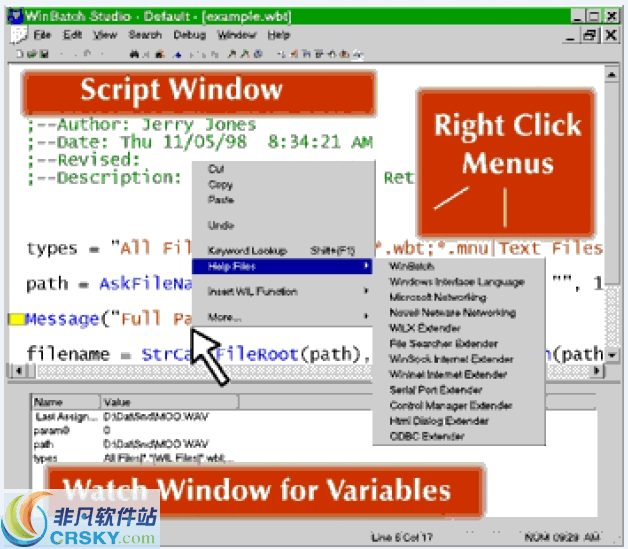The height and width of the screenshot is (549, 628).
Task: Click the Save toolbar icon
Action: pyautogui.click(x=44, y=54)
